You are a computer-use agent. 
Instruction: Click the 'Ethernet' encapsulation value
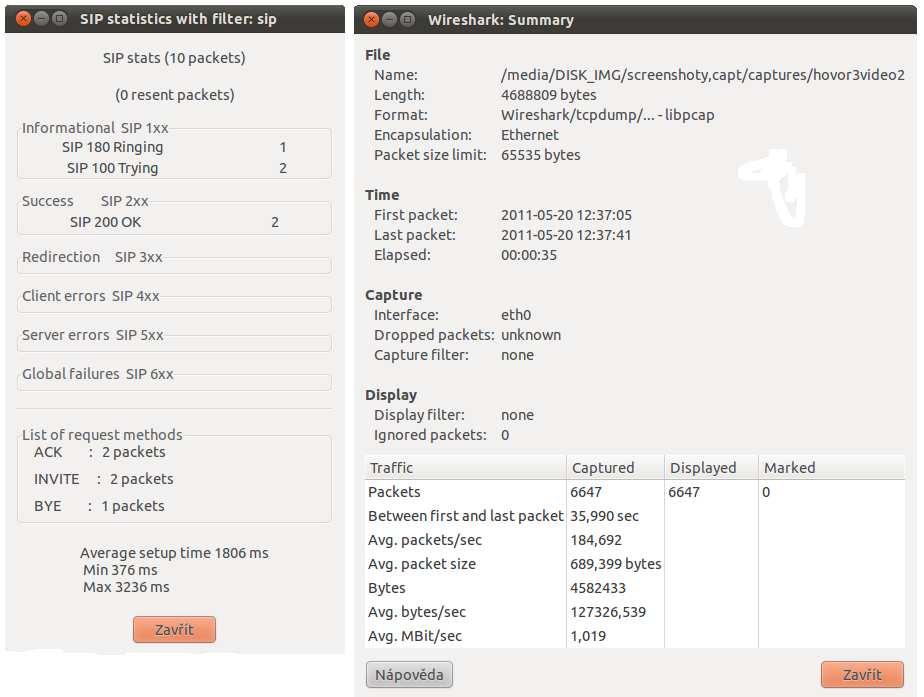[x=530, y=135]
